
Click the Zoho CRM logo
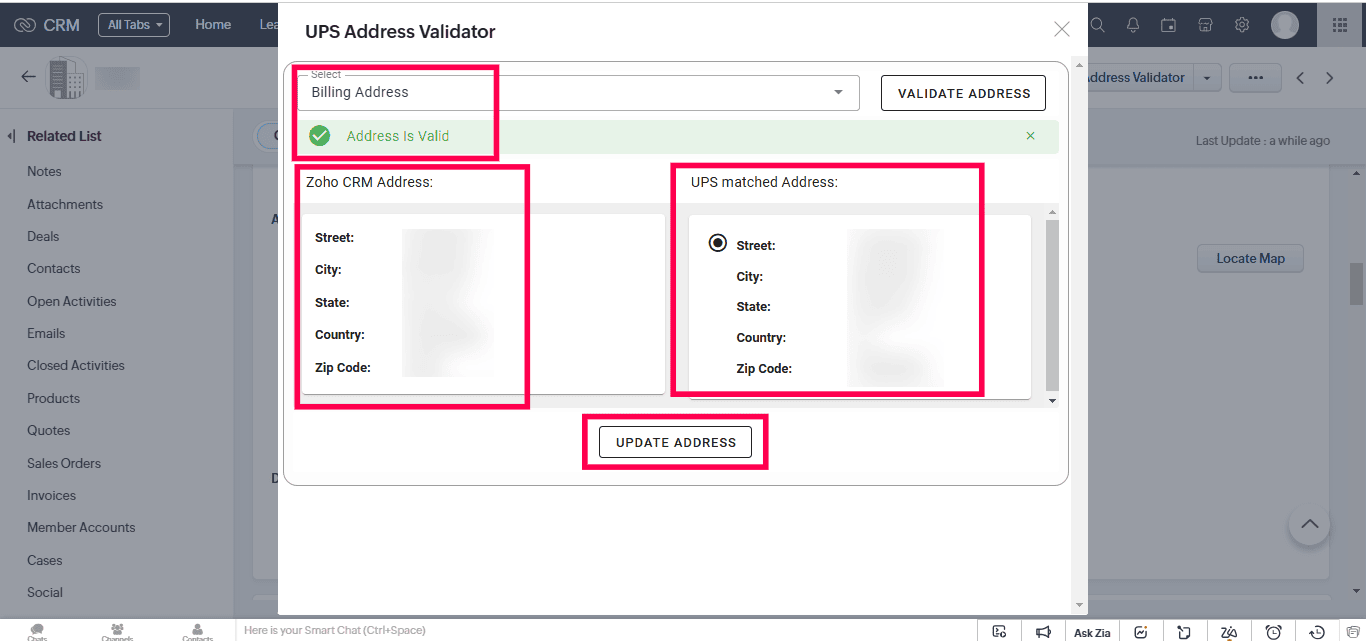click(x=47, y=25)
